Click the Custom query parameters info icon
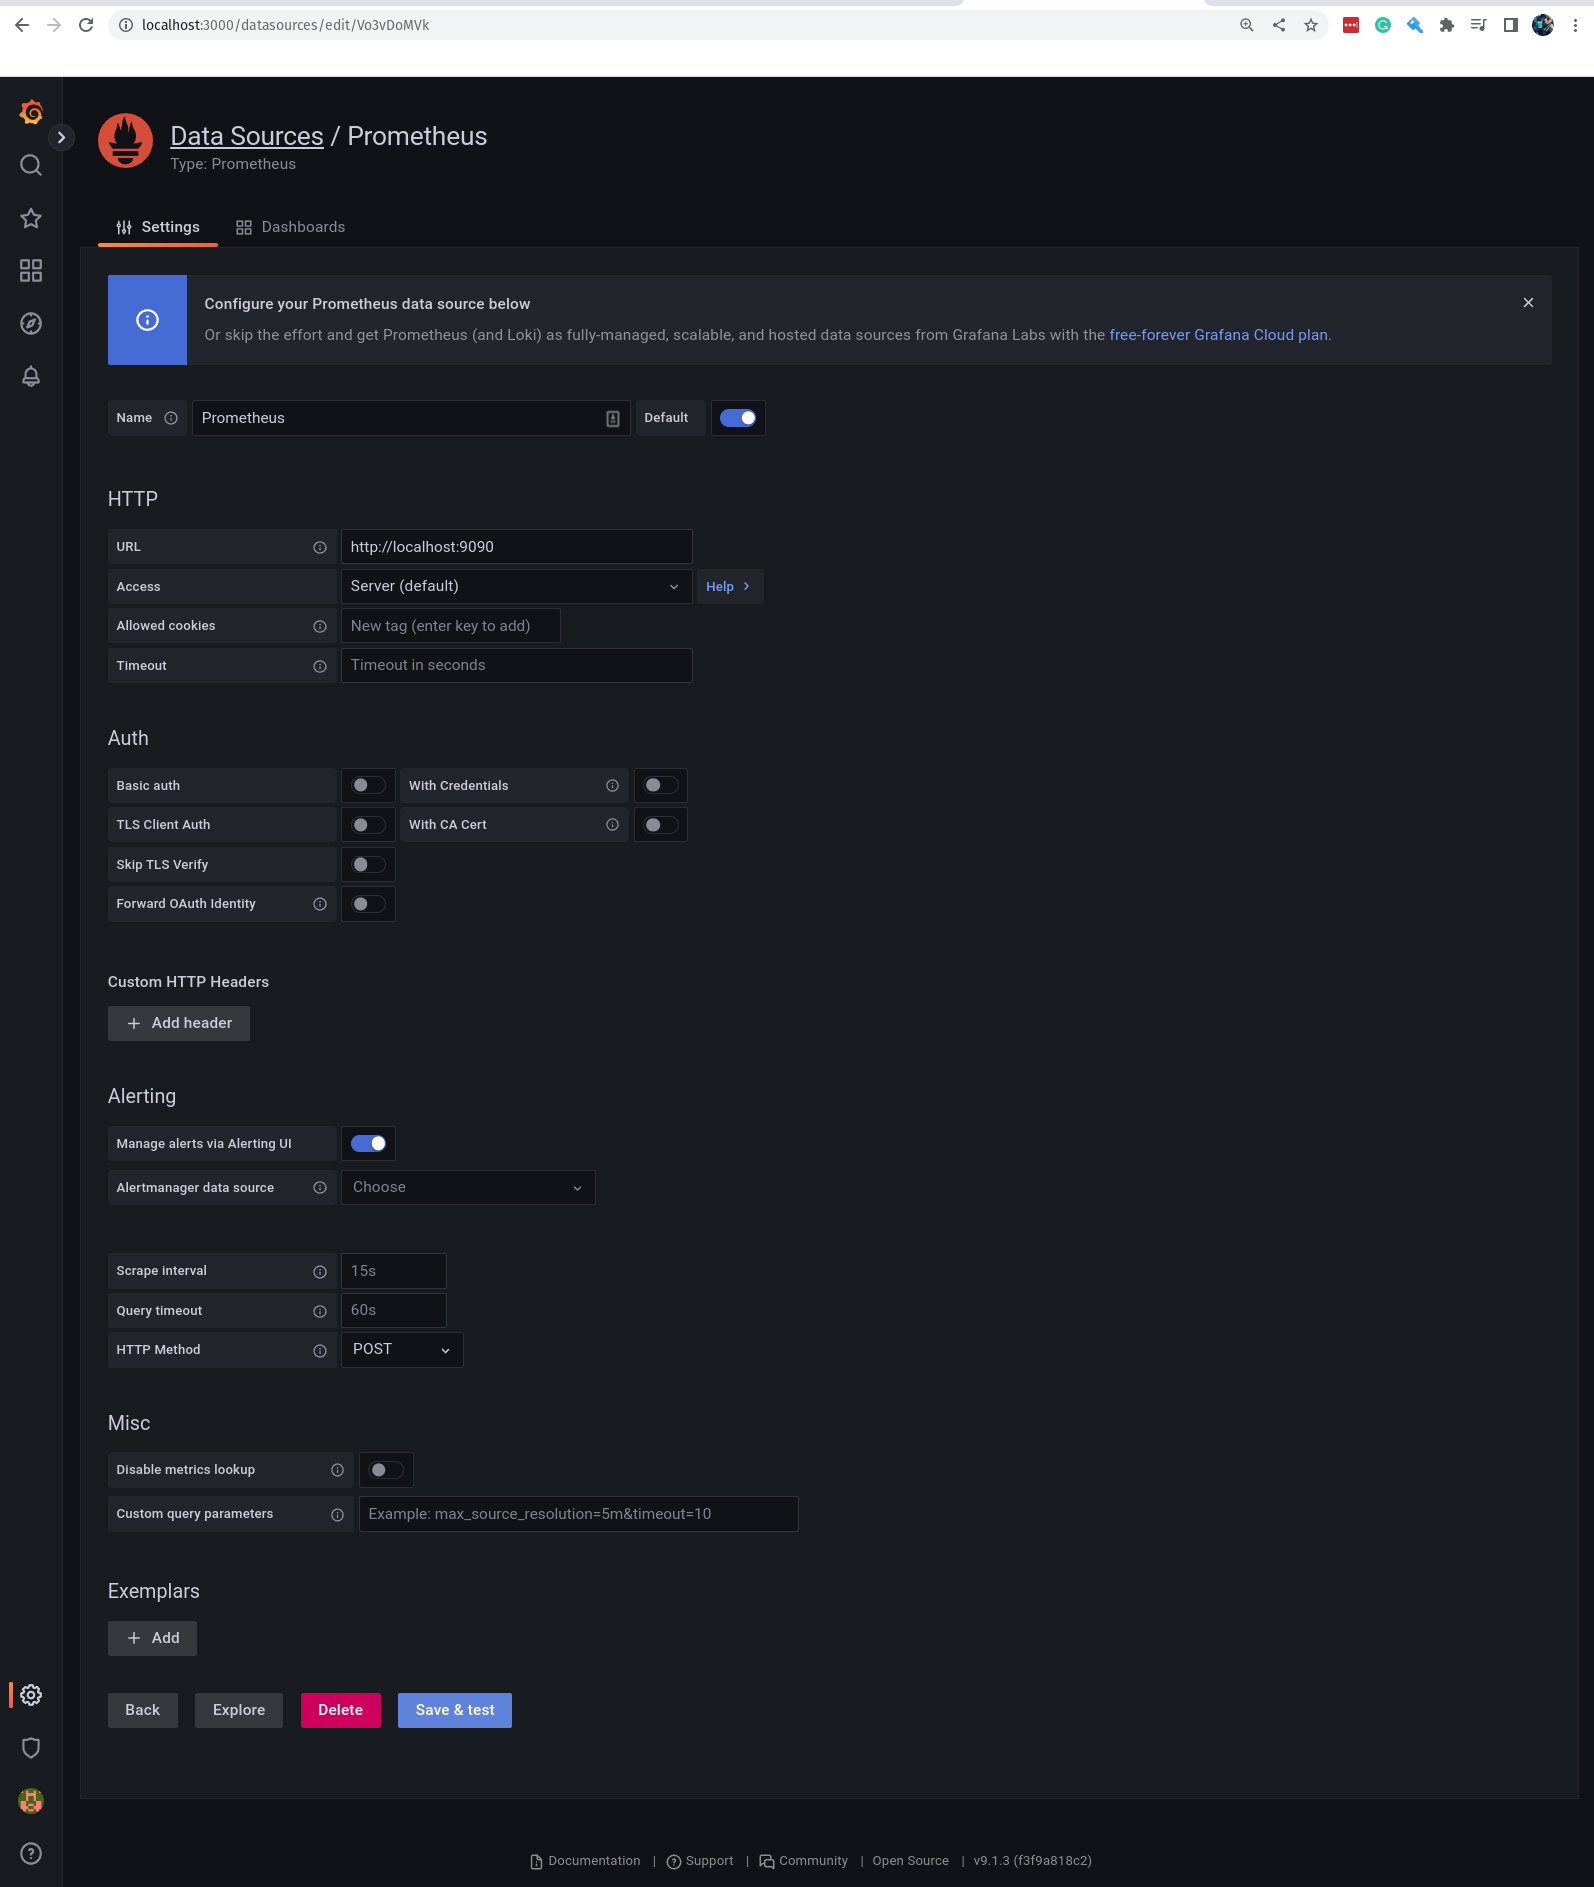 [337, 1515]
